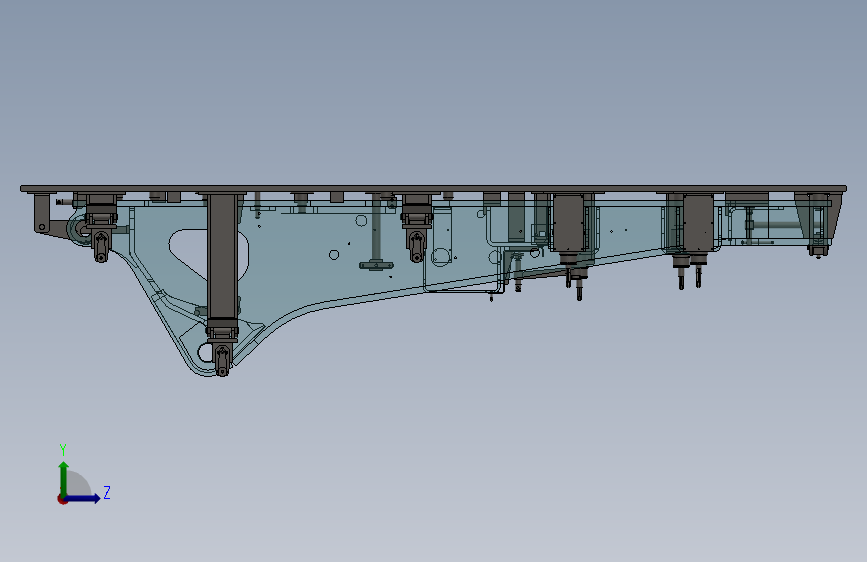
Task: Select the dark actuator block near the right end
Action: coord(698,222)
